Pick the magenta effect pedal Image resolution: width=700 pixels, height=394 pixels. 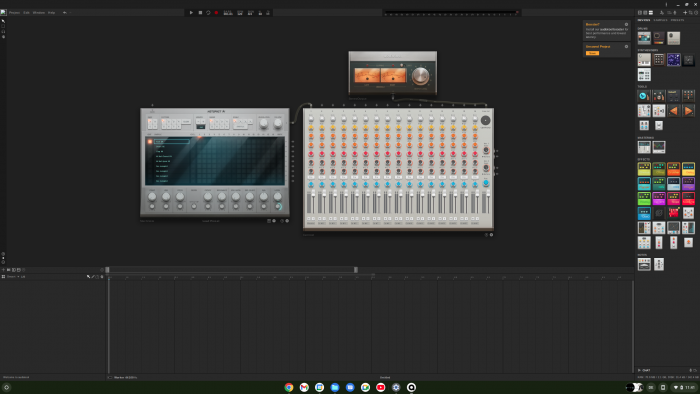point(659,198)
